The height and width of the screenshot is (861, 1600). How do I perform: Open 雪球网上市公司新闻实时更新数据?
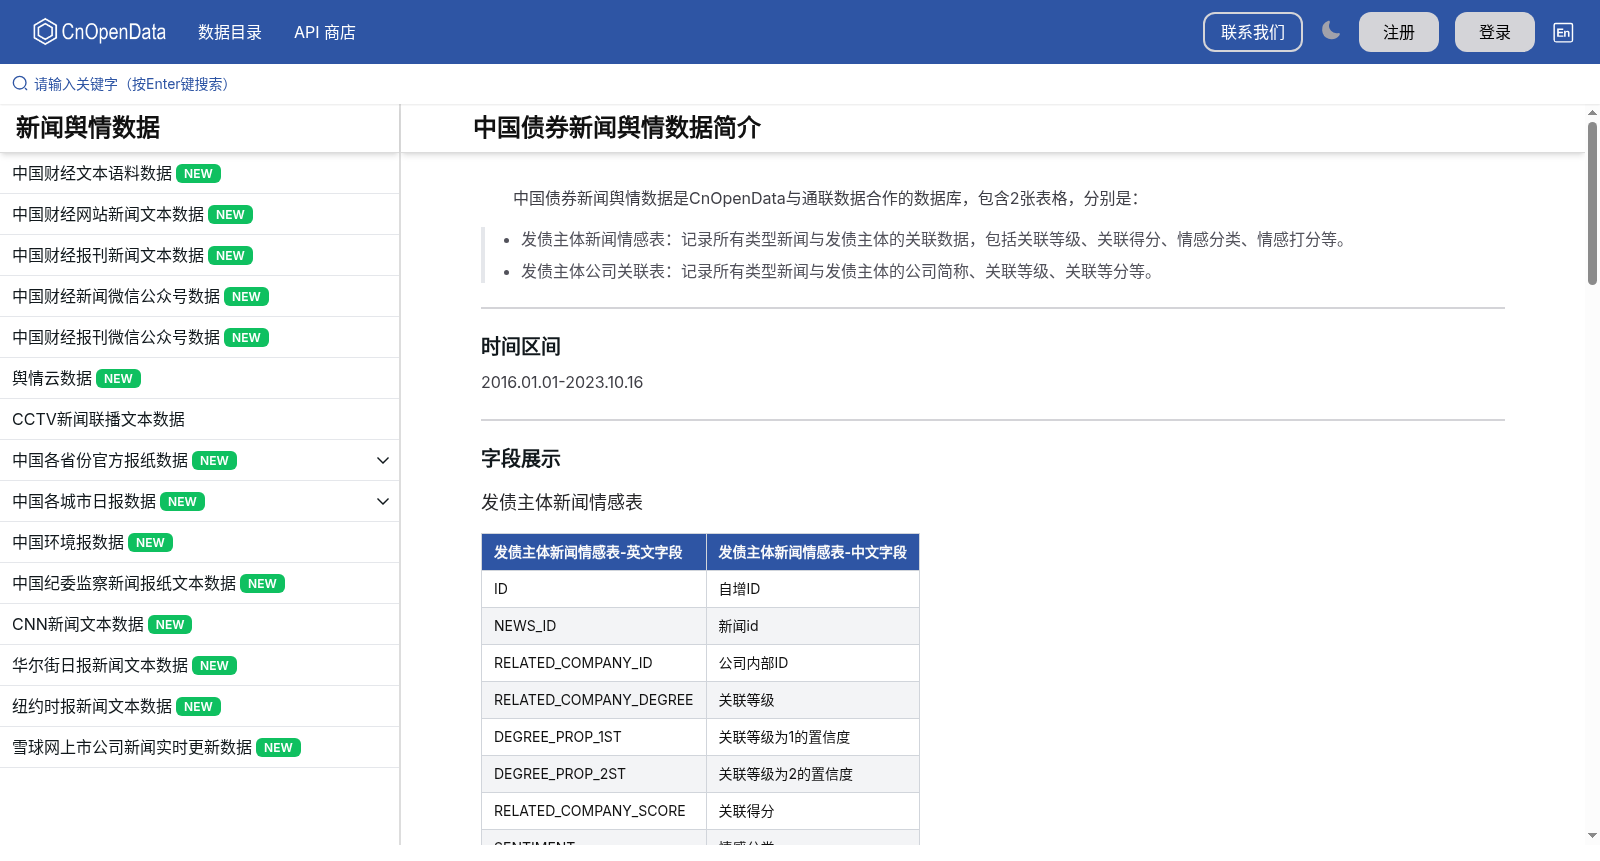point(132,747)
